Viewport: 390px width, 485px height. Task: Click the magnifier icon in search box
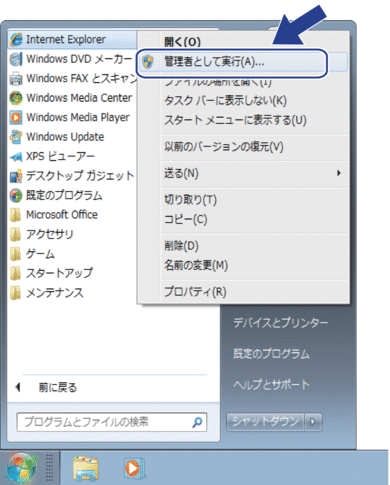(197, 422)
